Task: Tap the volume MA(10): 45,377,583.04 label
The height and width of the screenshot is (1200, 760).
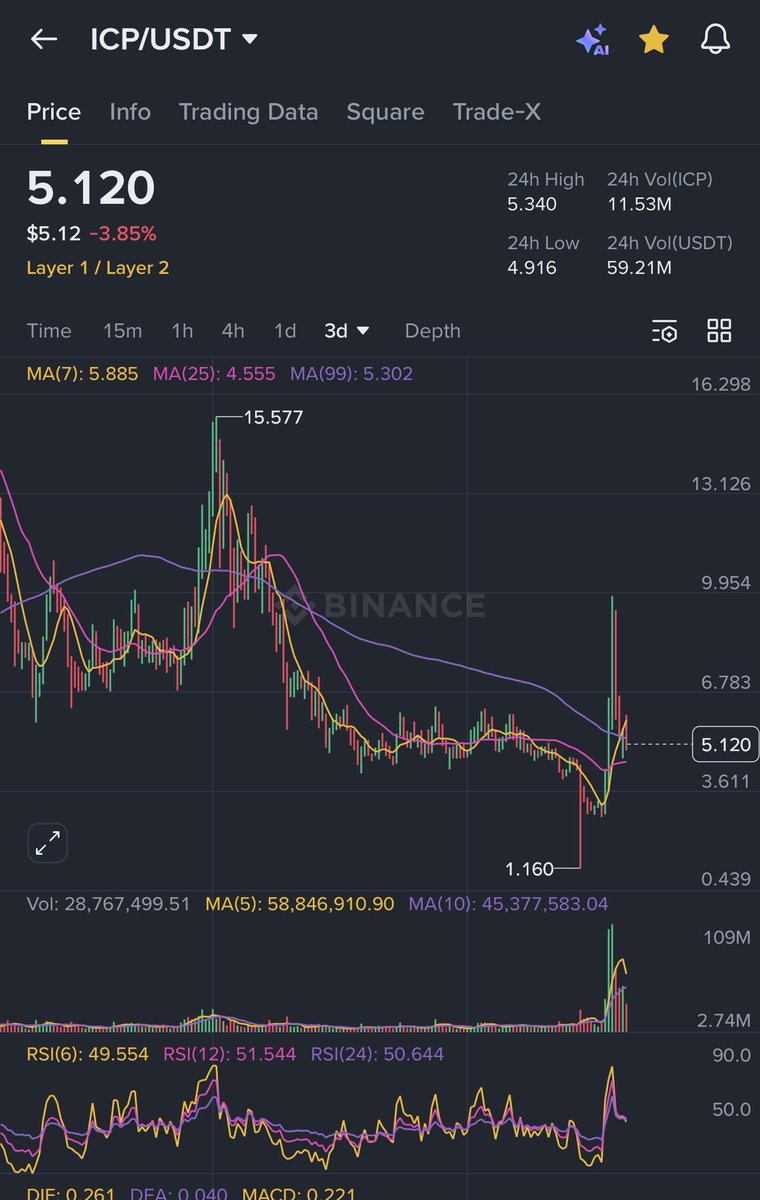Action: 508,904
